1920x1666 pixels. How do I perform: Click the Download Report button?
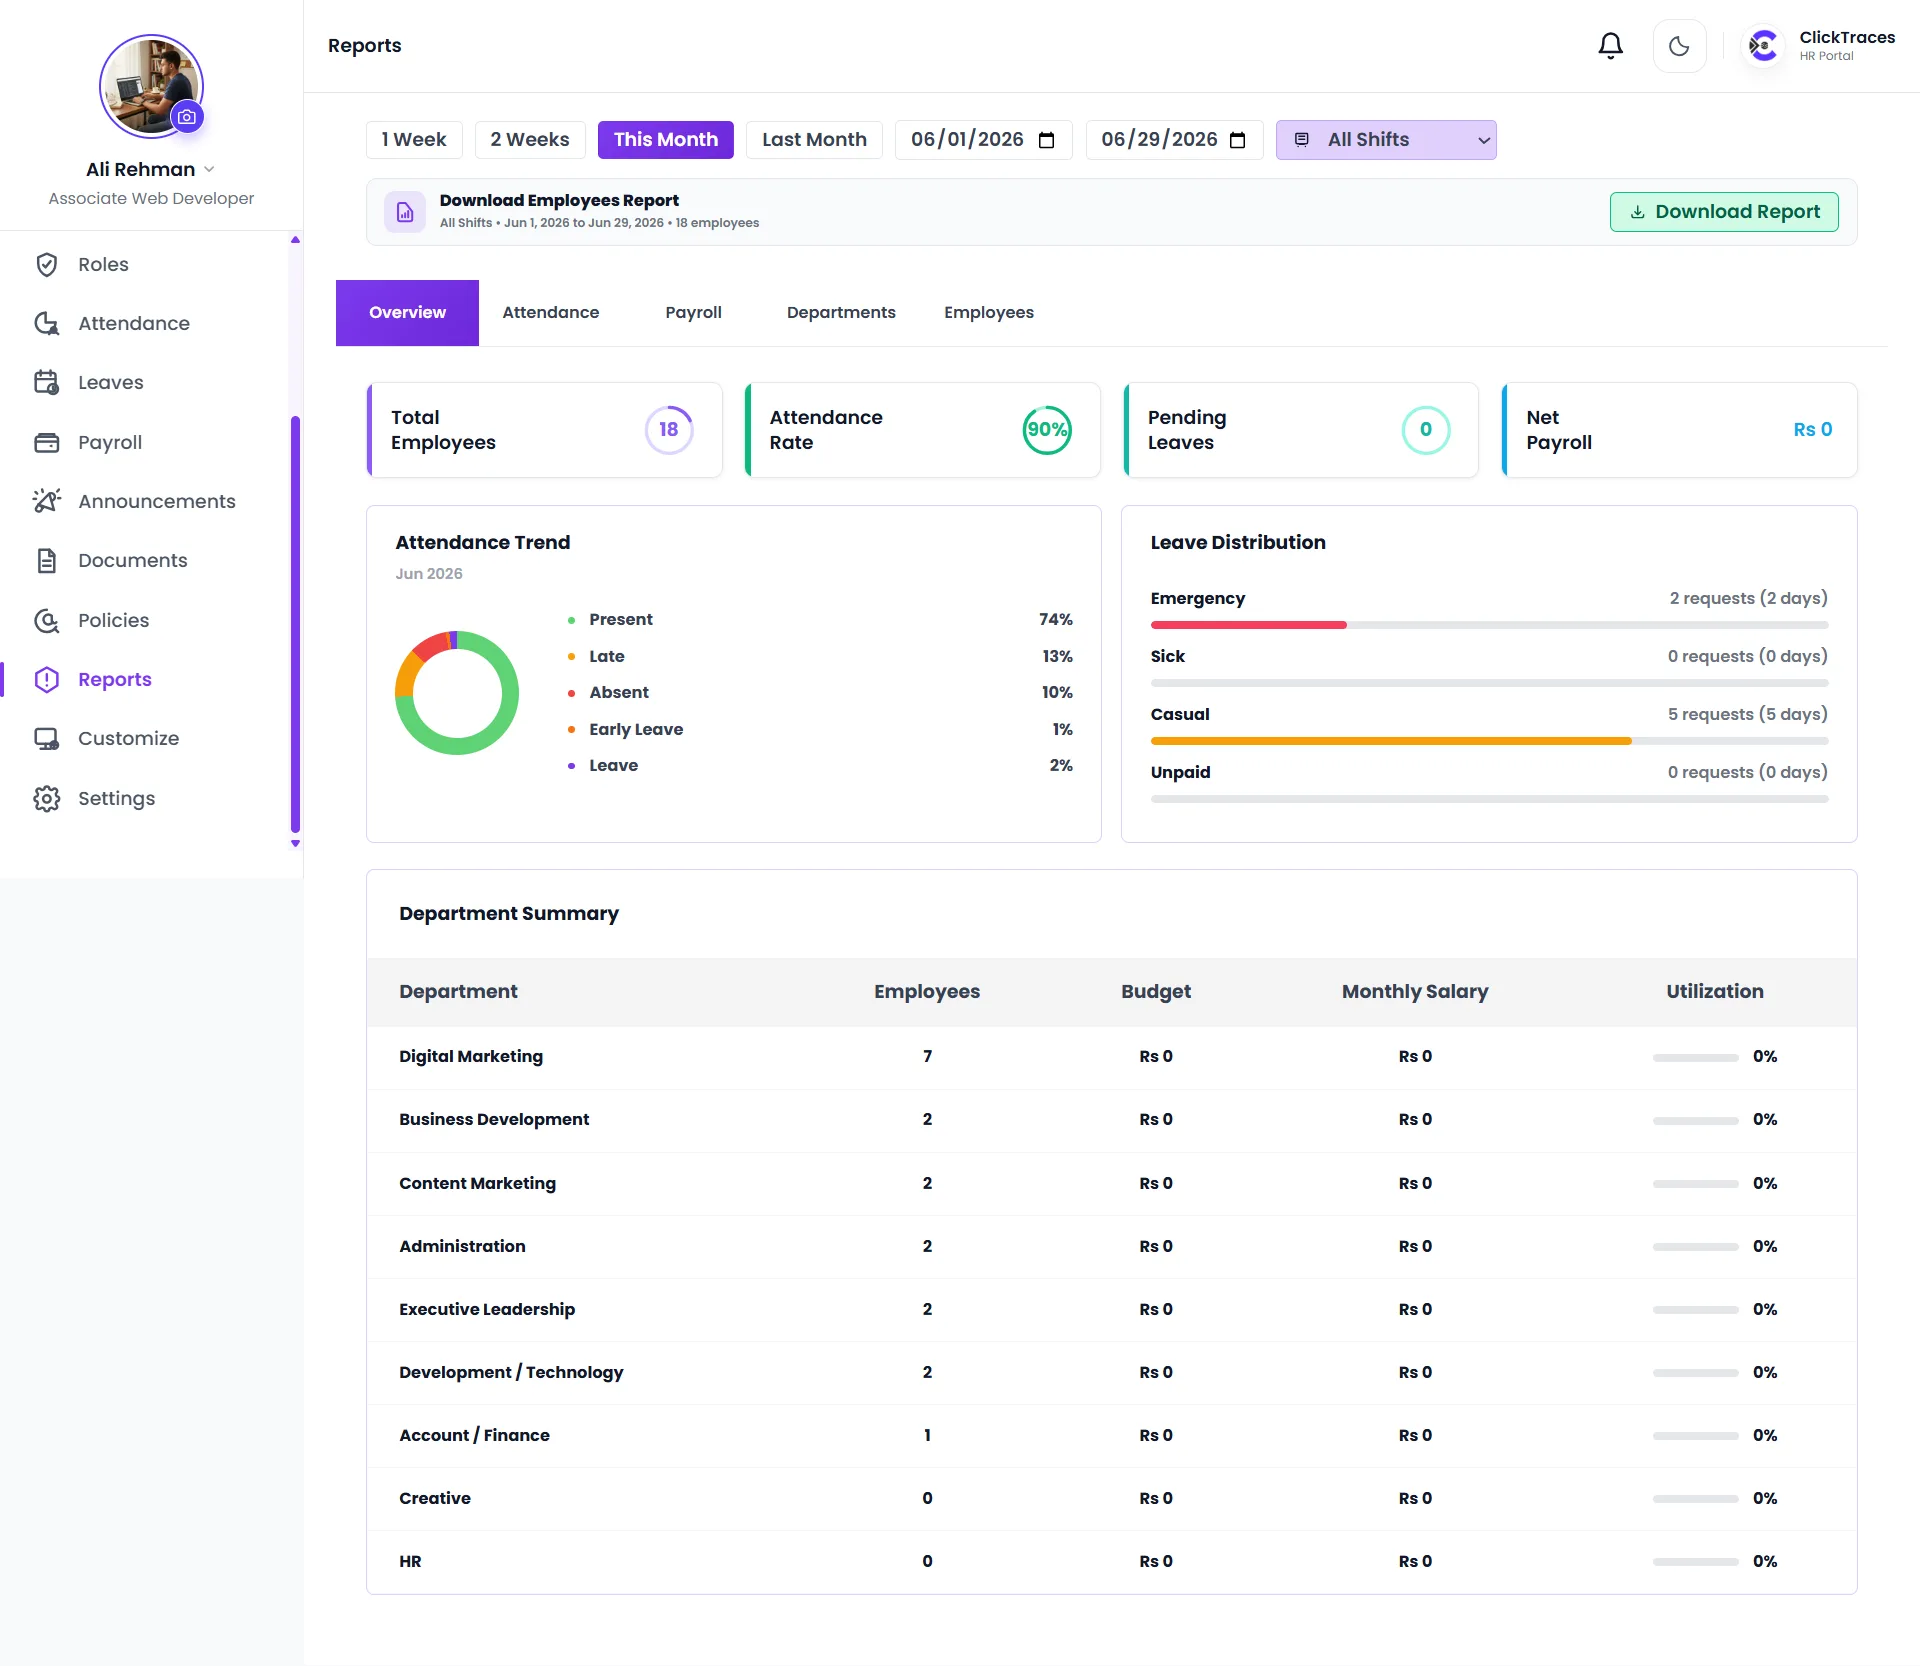tap(1724, 212)
